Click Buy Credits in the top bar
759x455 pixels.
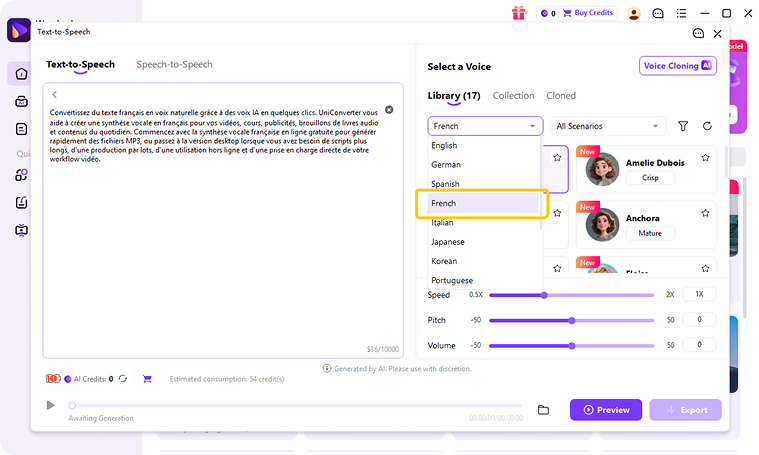tap(588, 13)
